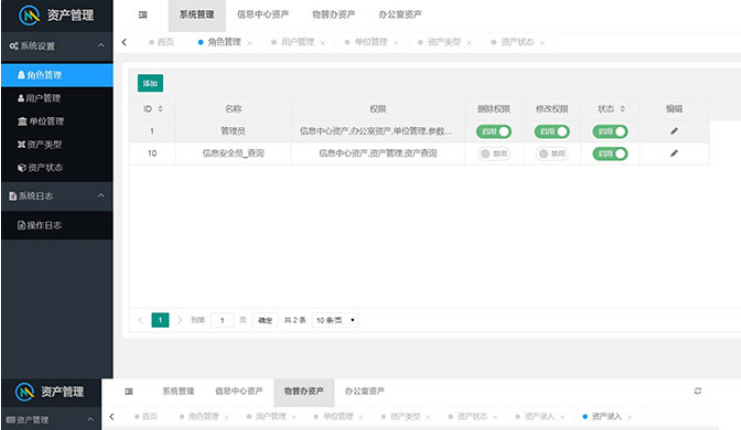Click the 权限 column header
The image size is (741, 430).
point(378,109)
